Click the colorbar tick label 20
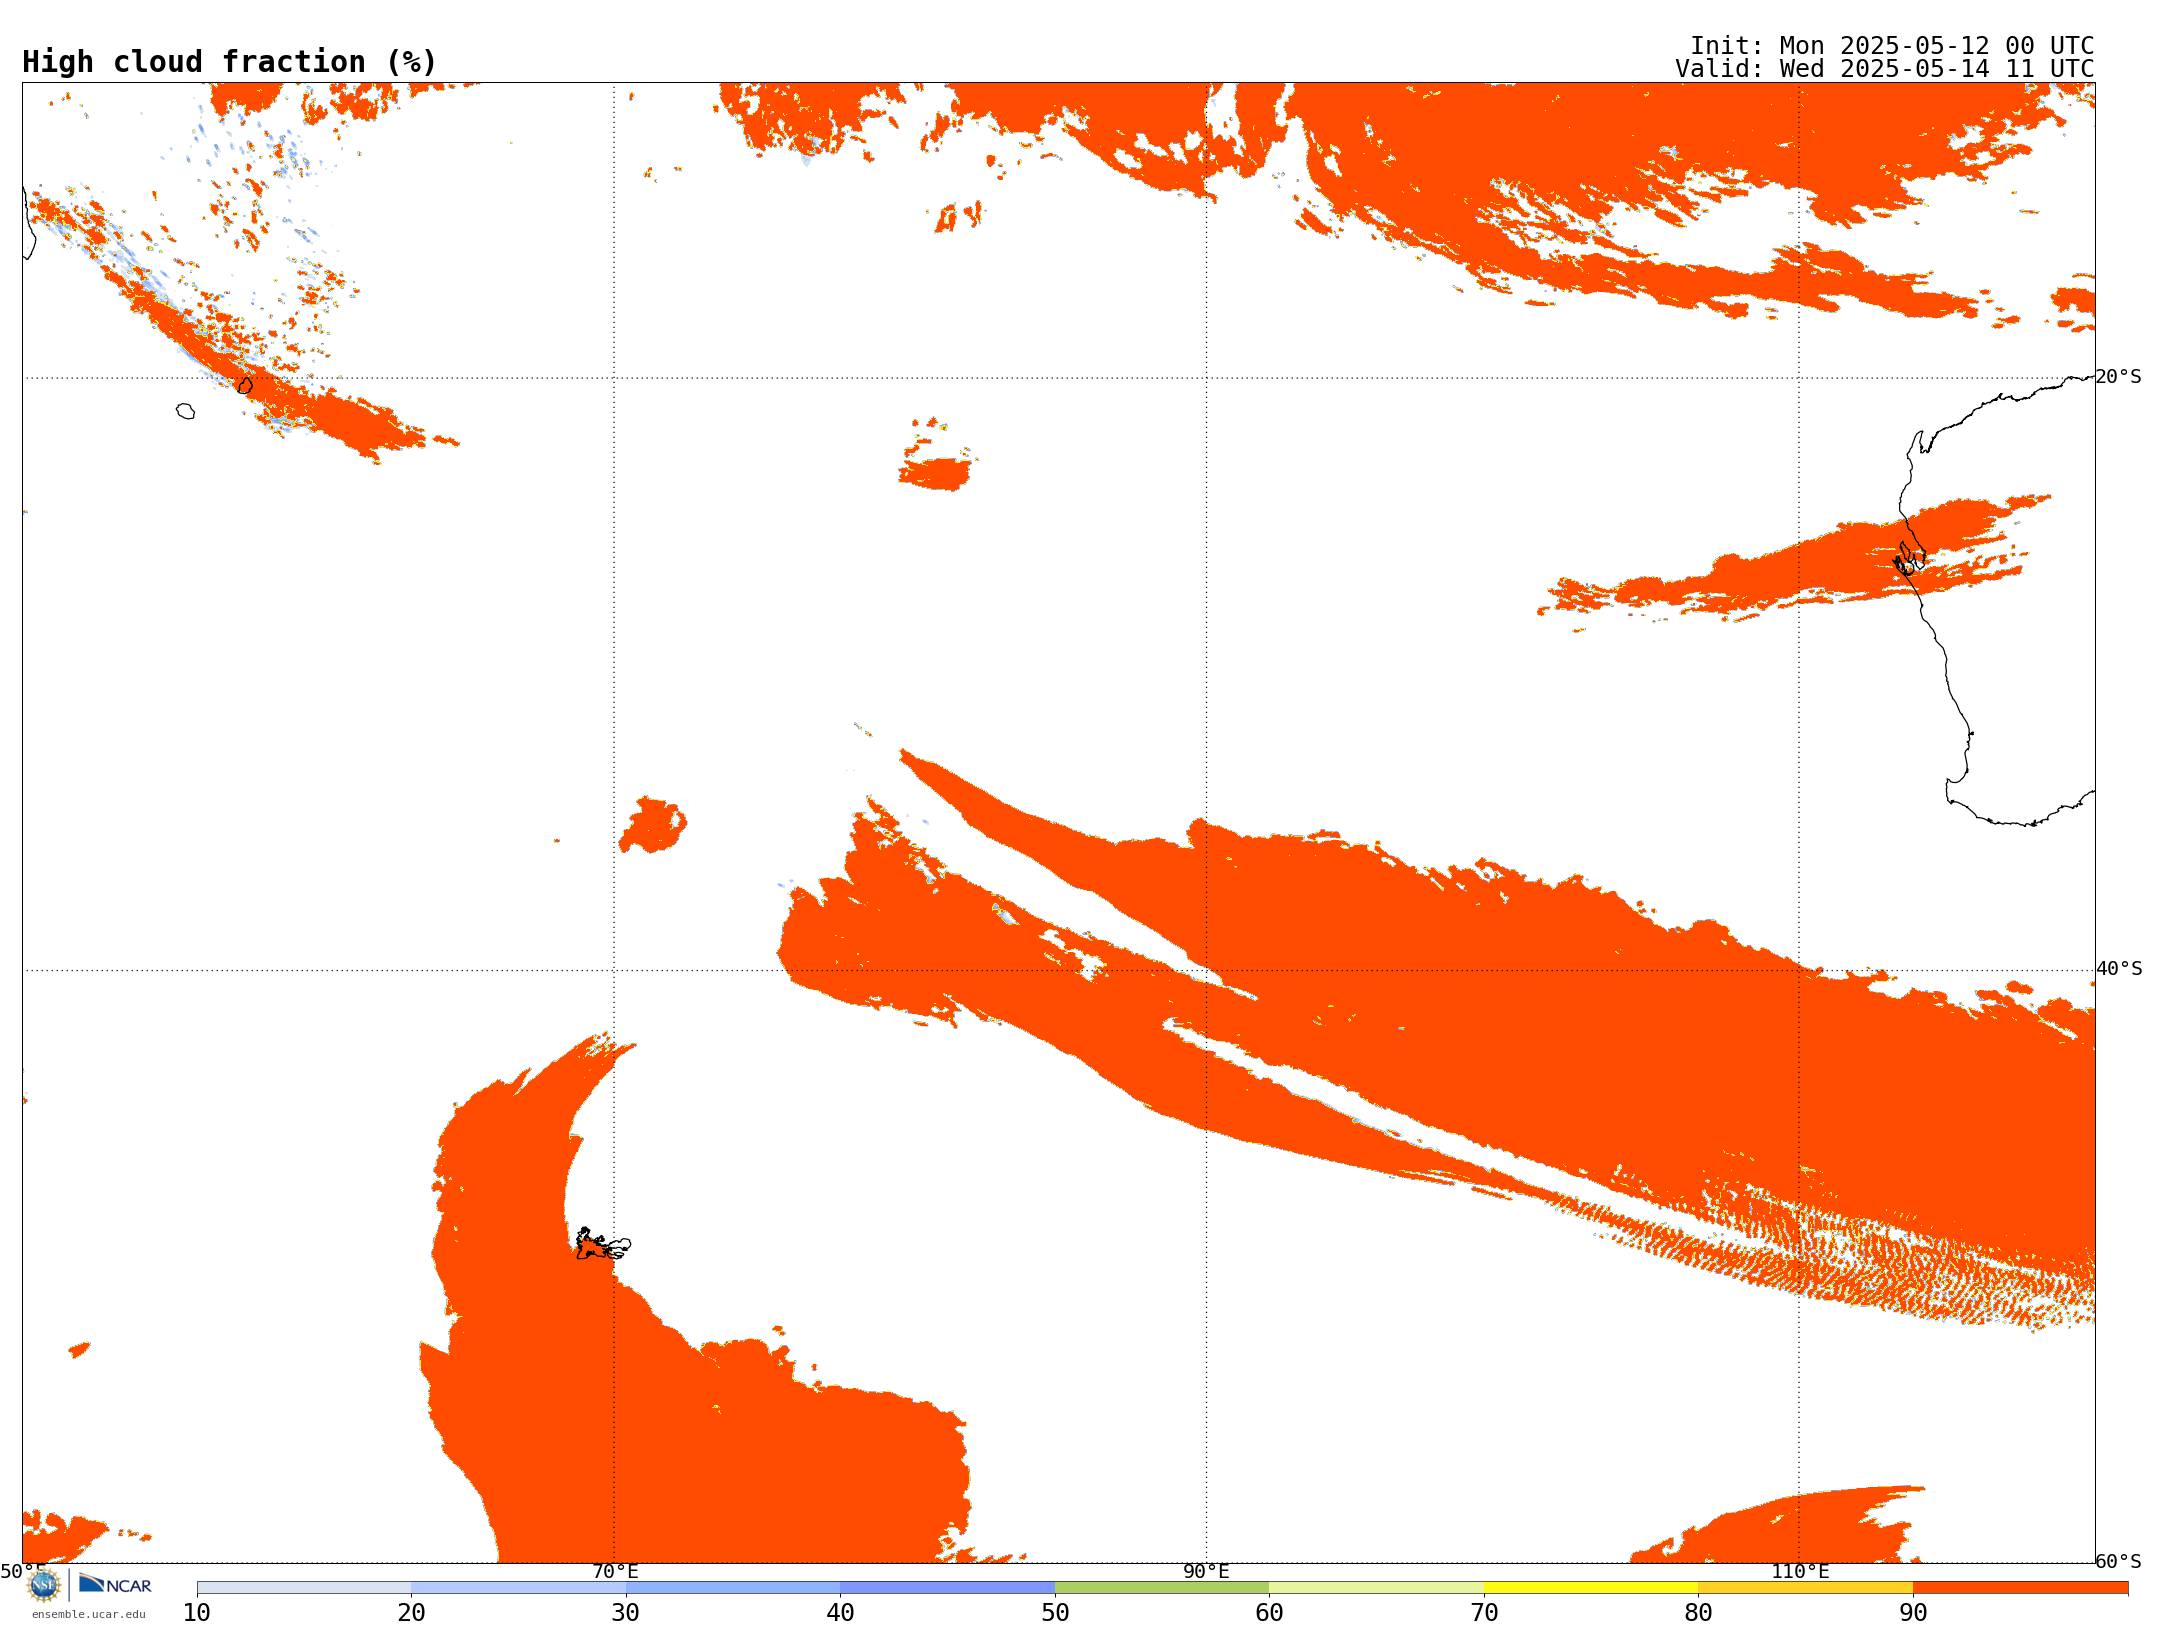2160x1626 pixels. click(411, 1613)
